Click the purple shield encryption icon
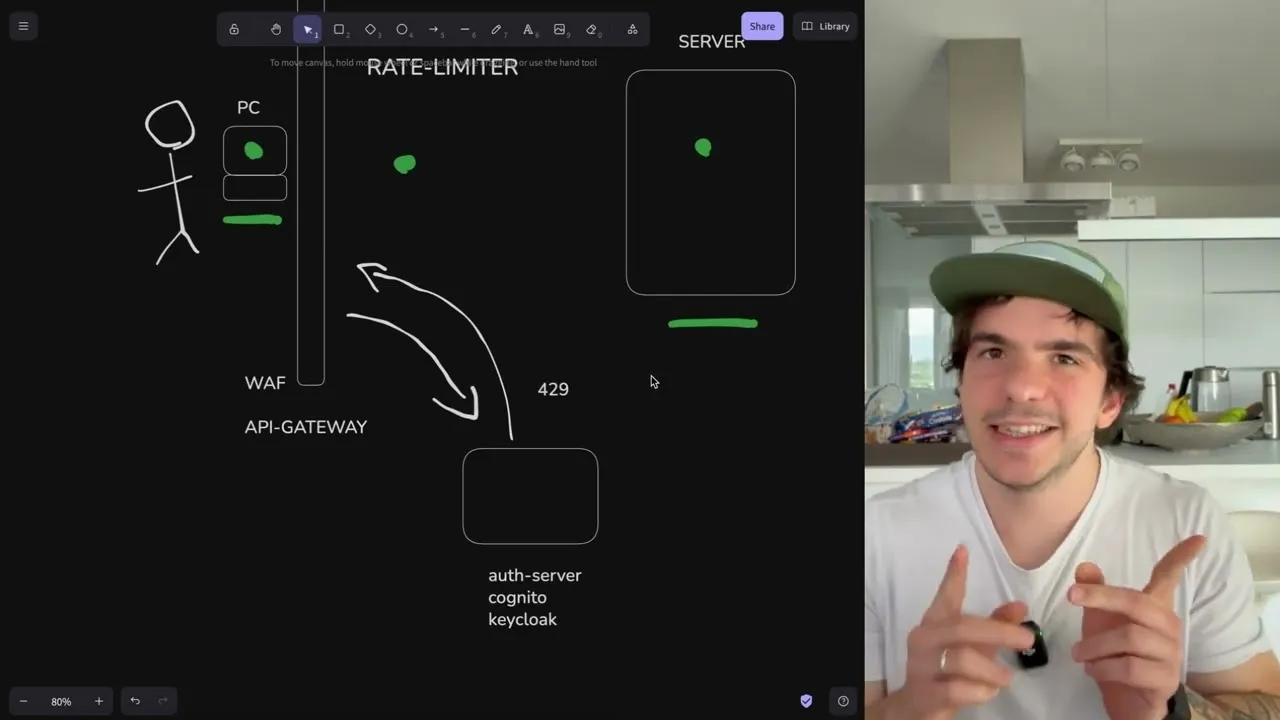This screenshot has height=720, width=1280. click(806, 701)
